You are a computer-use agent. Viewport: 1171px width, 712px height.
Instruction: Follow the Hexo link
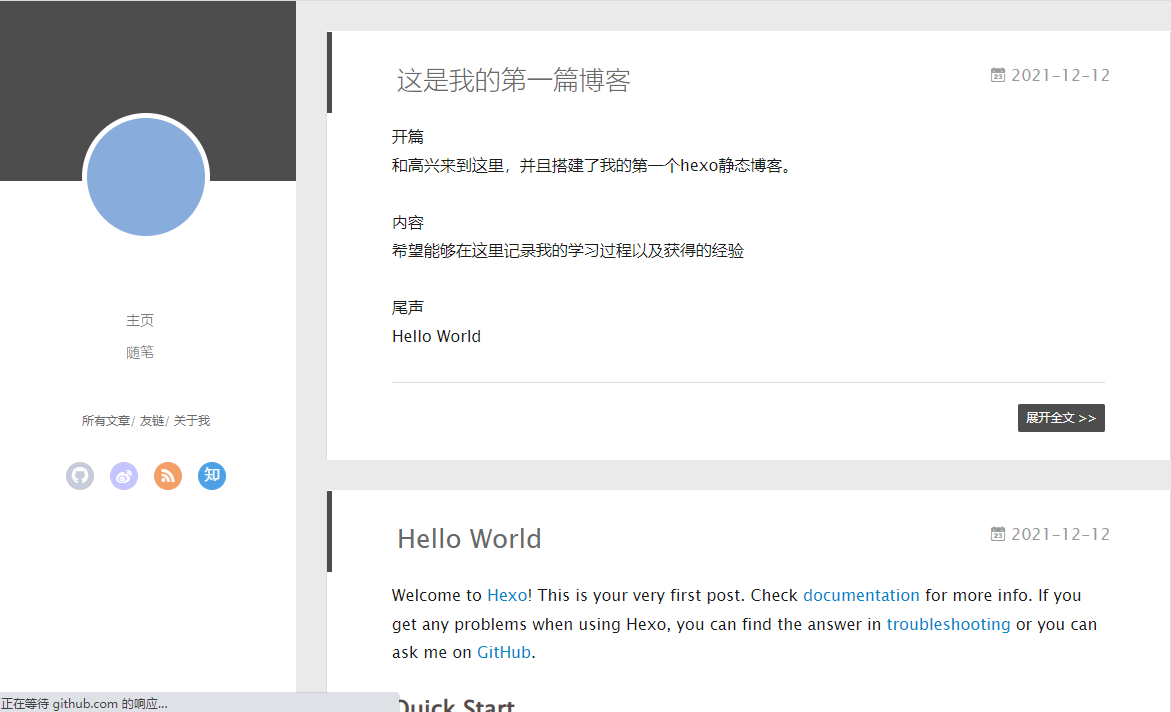507,595
